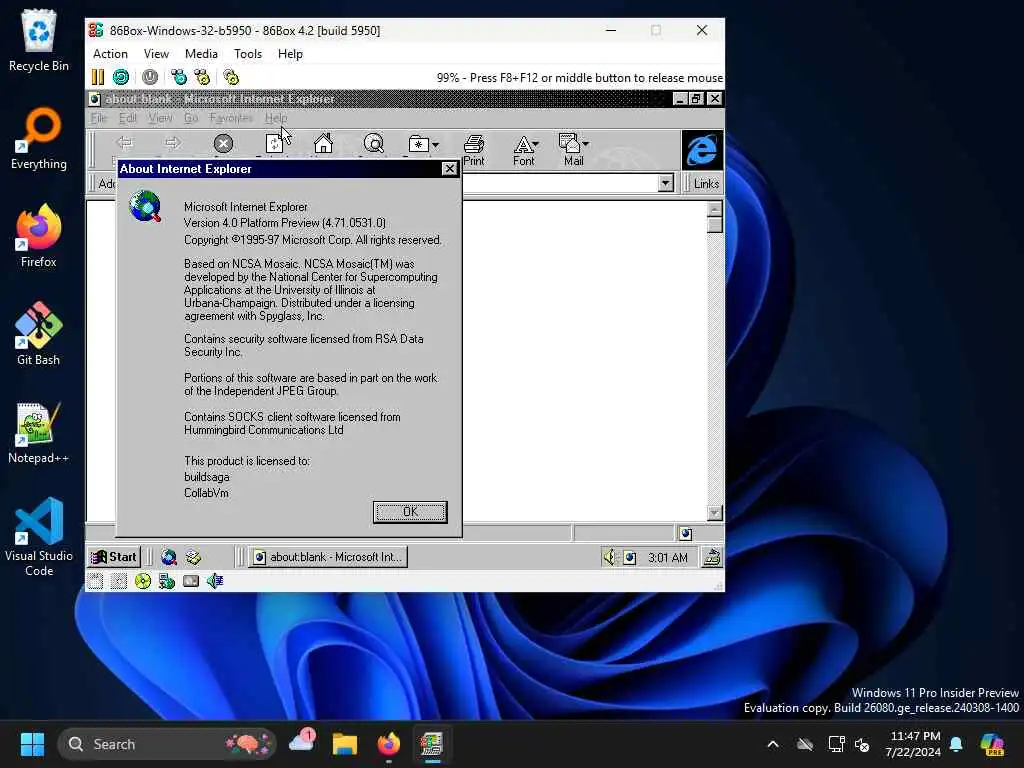Click the 86Box icon on host taskbar
Viewport: 1024px width, 768px height.
click(431, 744)
